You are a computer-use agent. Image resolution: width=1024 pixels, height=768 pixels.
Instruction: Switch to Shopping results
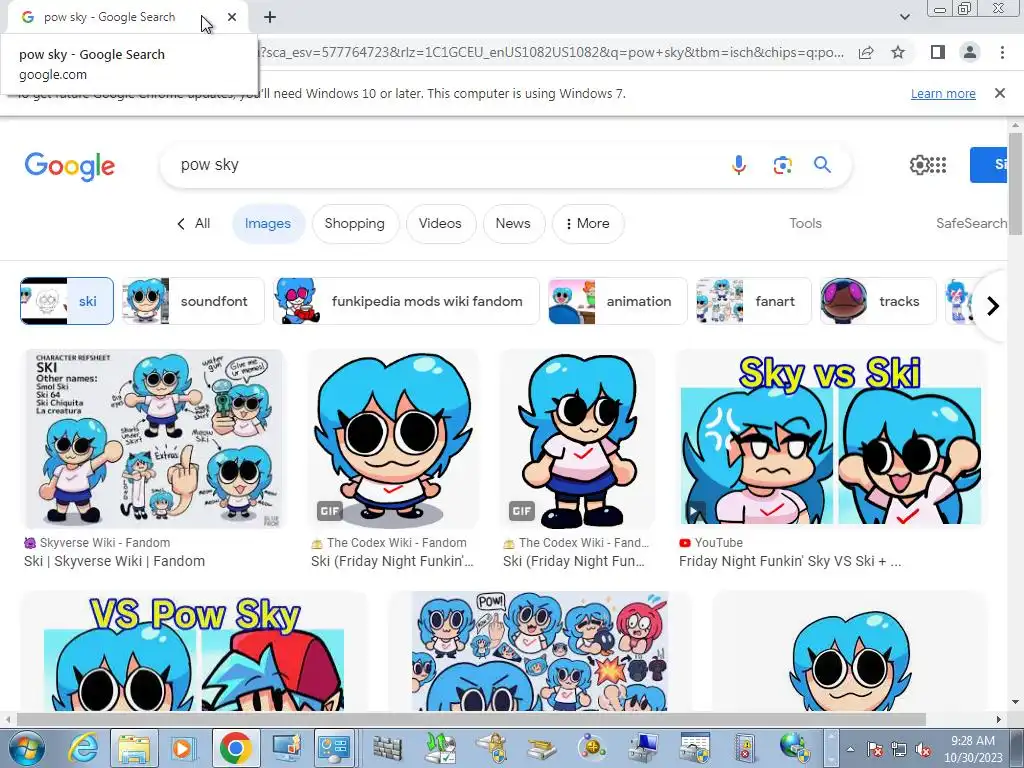click(x=355, y=223)
